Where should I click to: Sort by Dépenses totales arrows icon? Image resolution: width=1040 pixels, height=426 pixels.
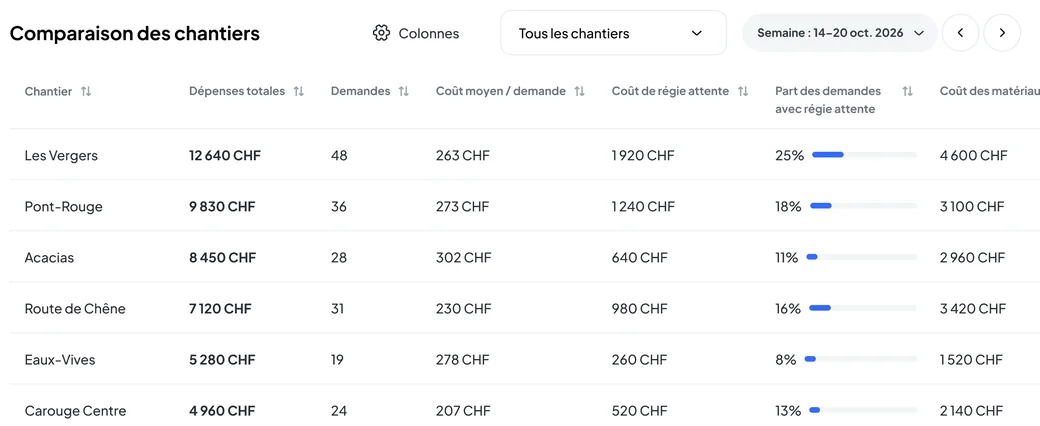coord(298,92)
